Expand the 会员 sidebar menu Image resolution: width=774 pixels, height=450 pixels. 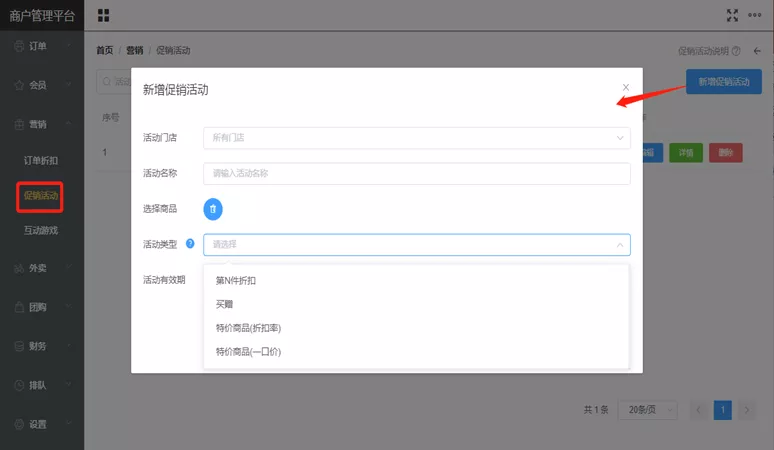click(x=69, y=84)
